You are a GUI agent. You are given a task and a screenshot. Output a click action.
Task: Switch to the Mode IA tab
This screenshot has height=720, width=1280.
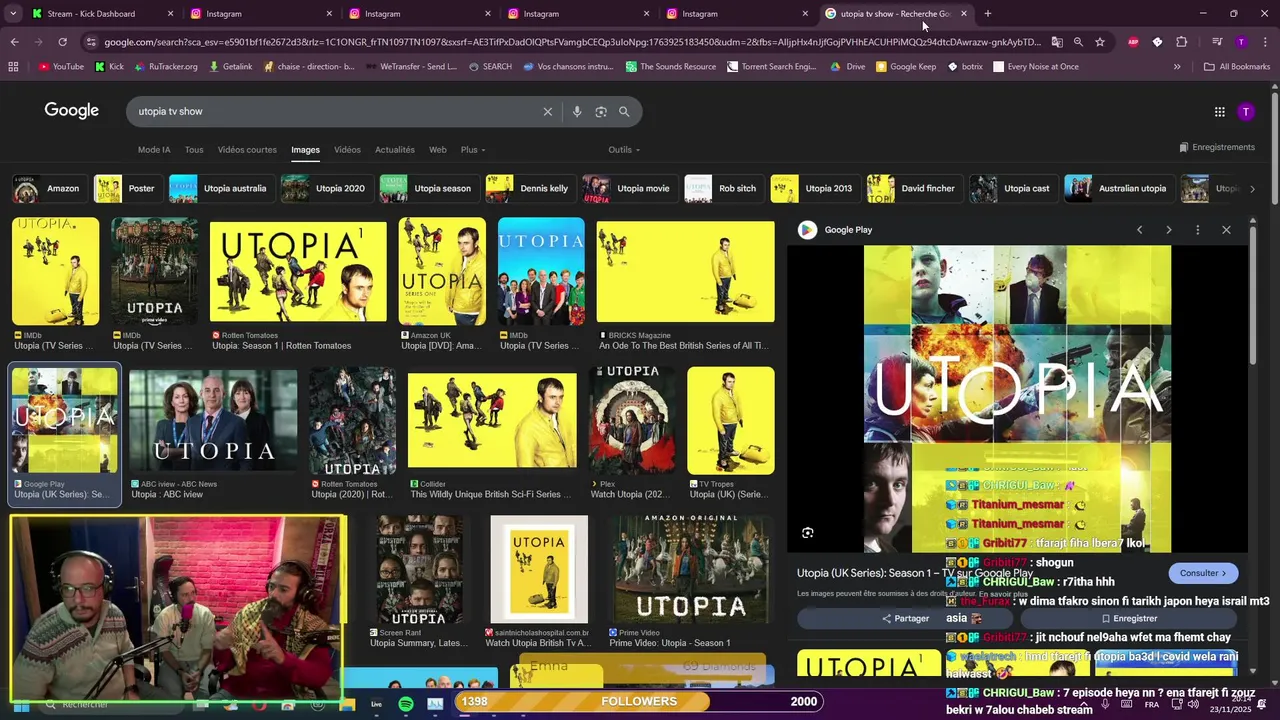(154, 150)
